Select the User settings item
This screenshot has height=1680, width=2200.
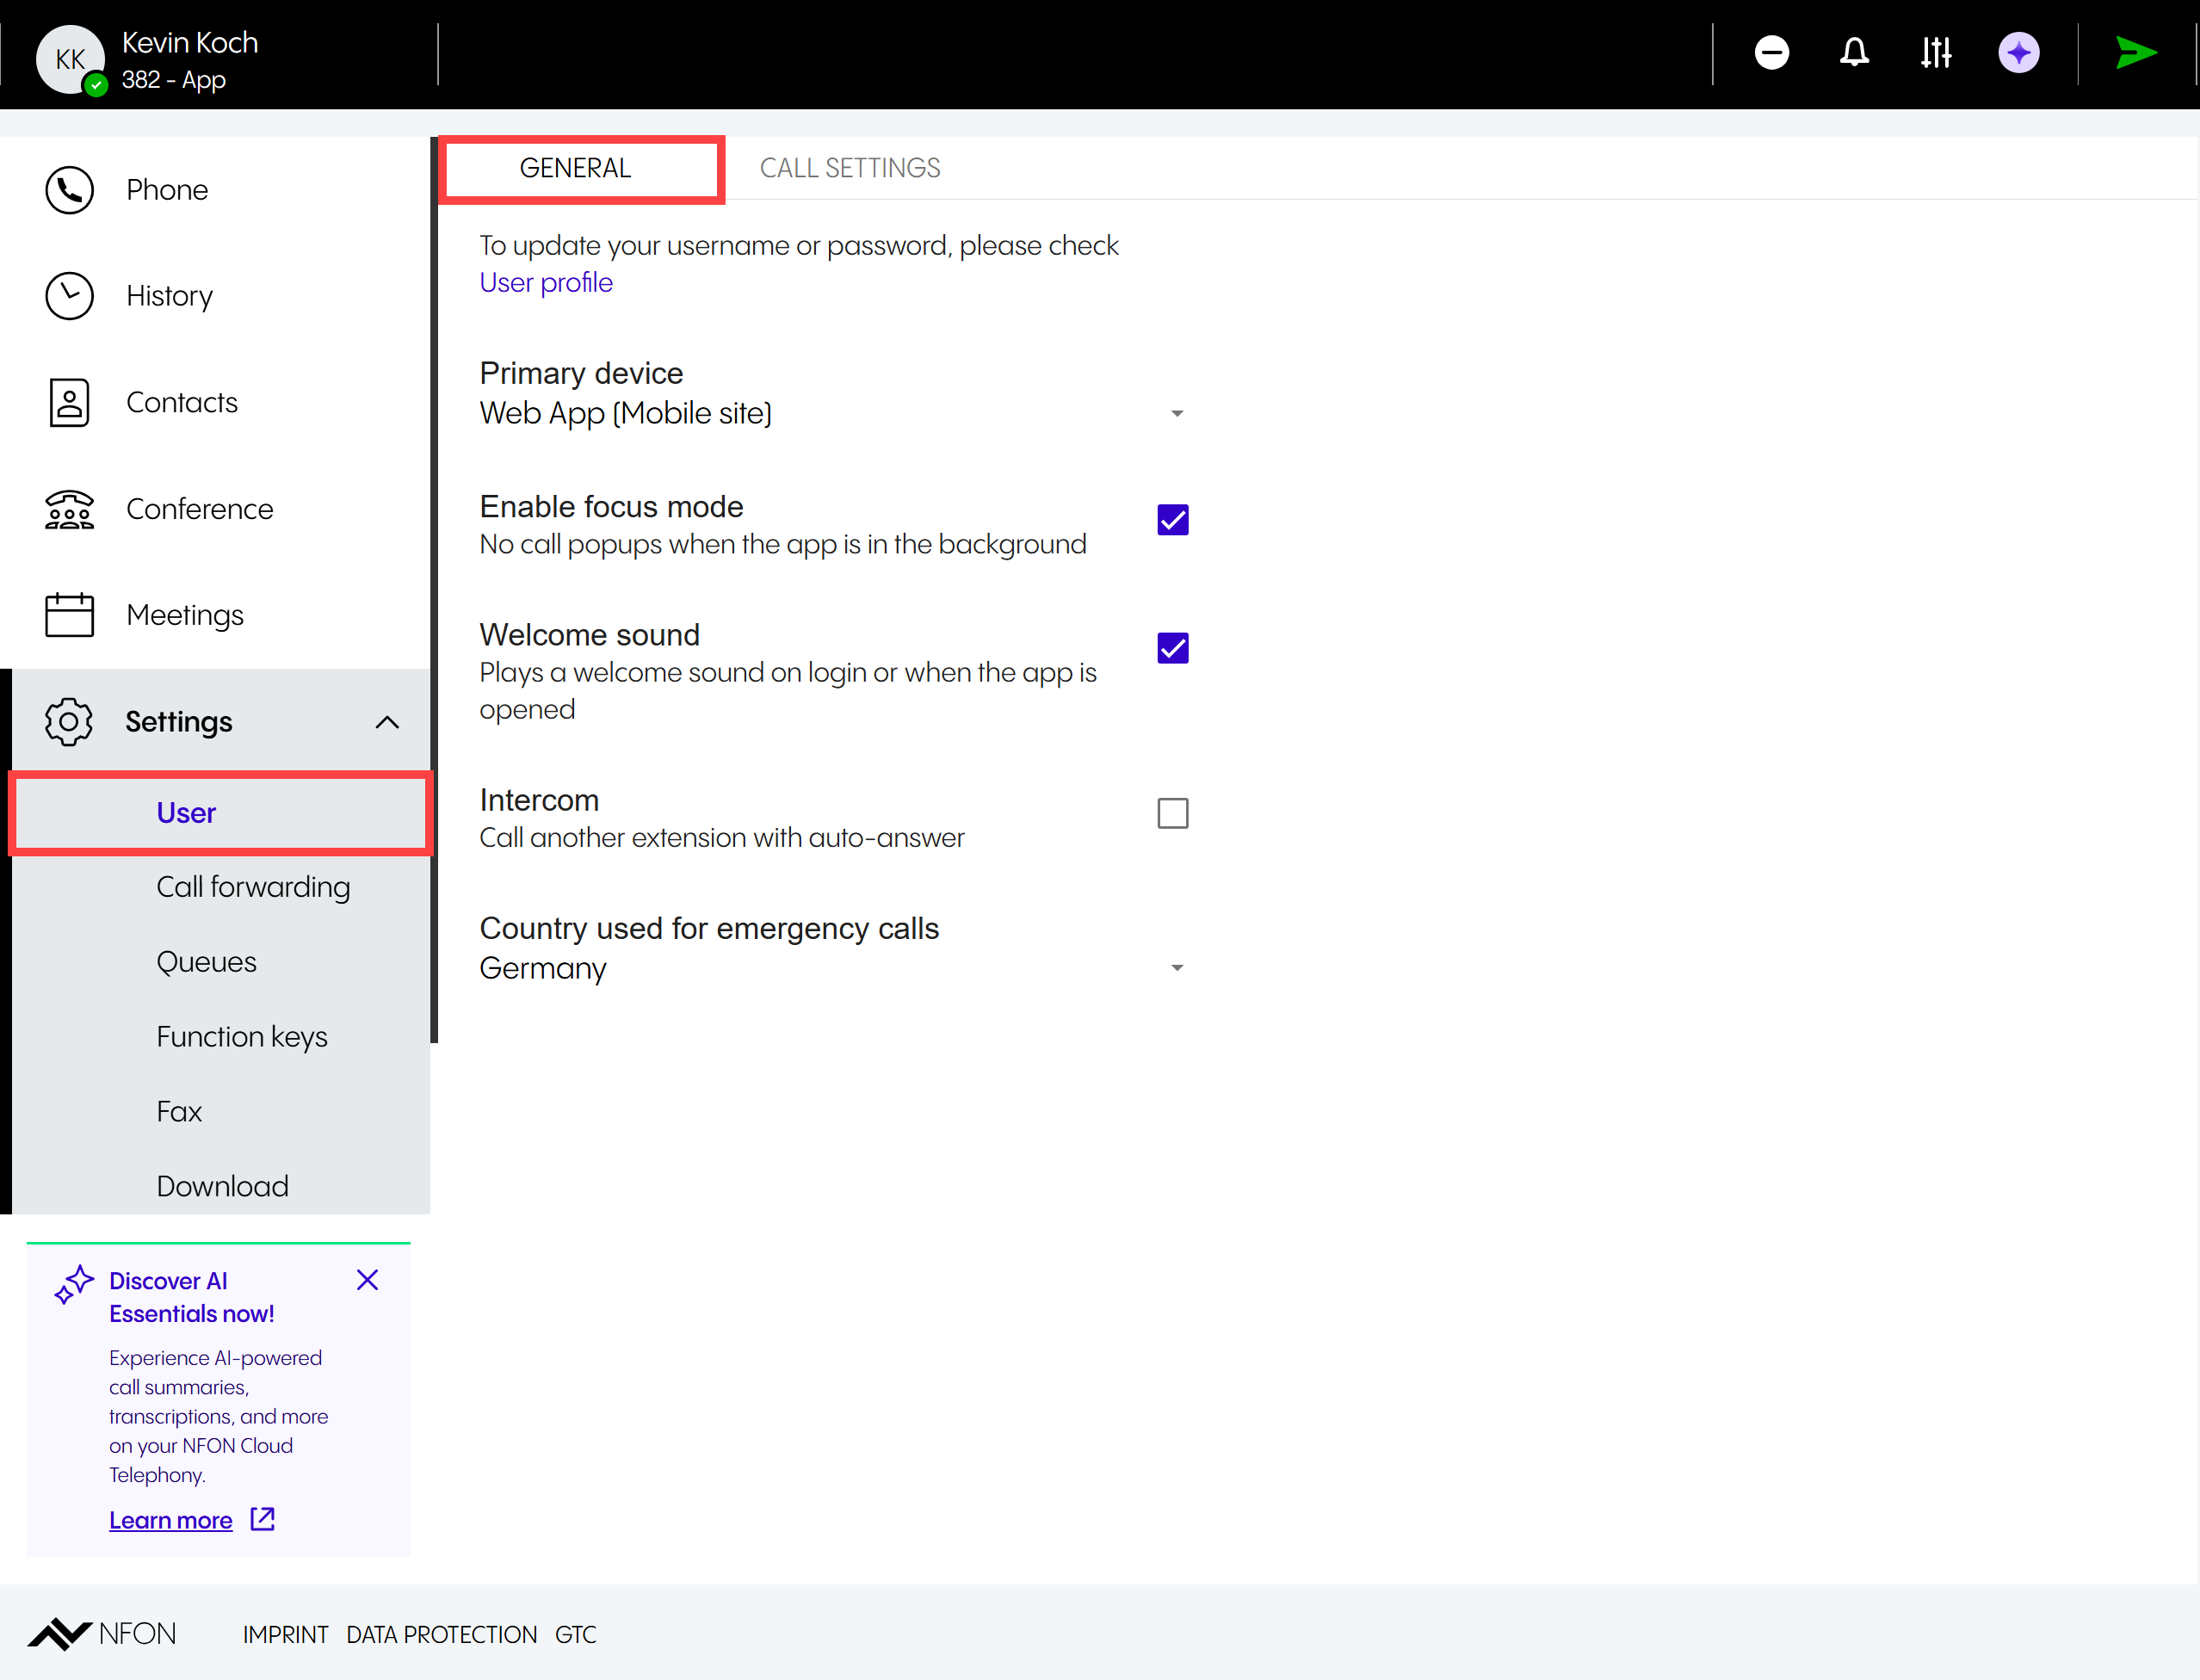[220, 813]
